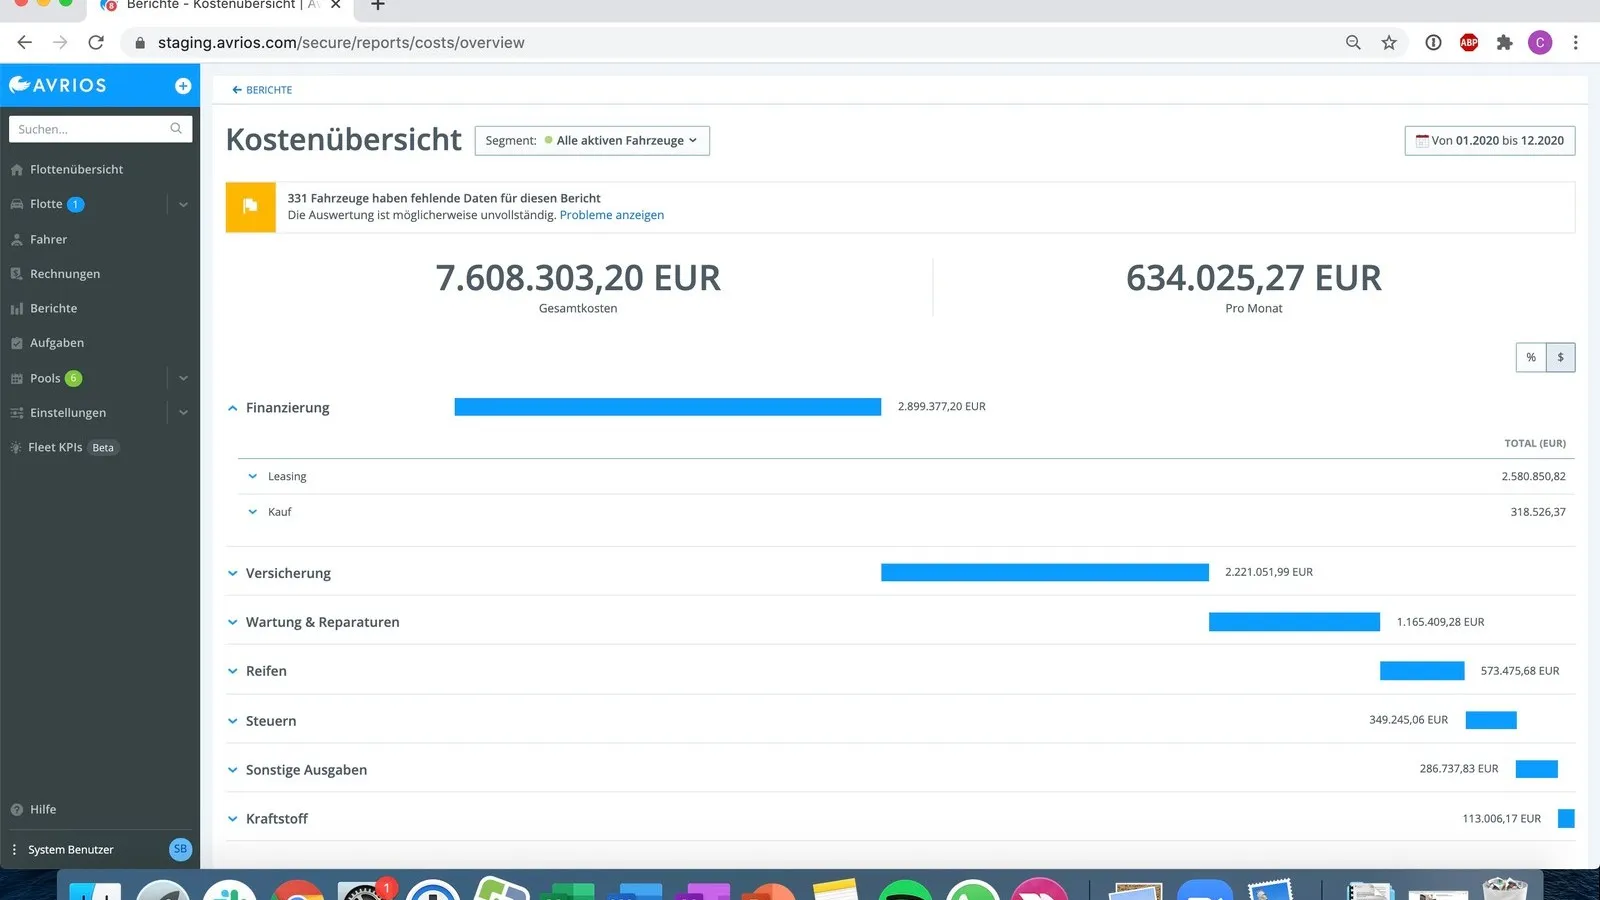Click the Versicherung blue cost bar
Image resolution: width=1600 pixels, height=900 pixels.
[1045, 572]
